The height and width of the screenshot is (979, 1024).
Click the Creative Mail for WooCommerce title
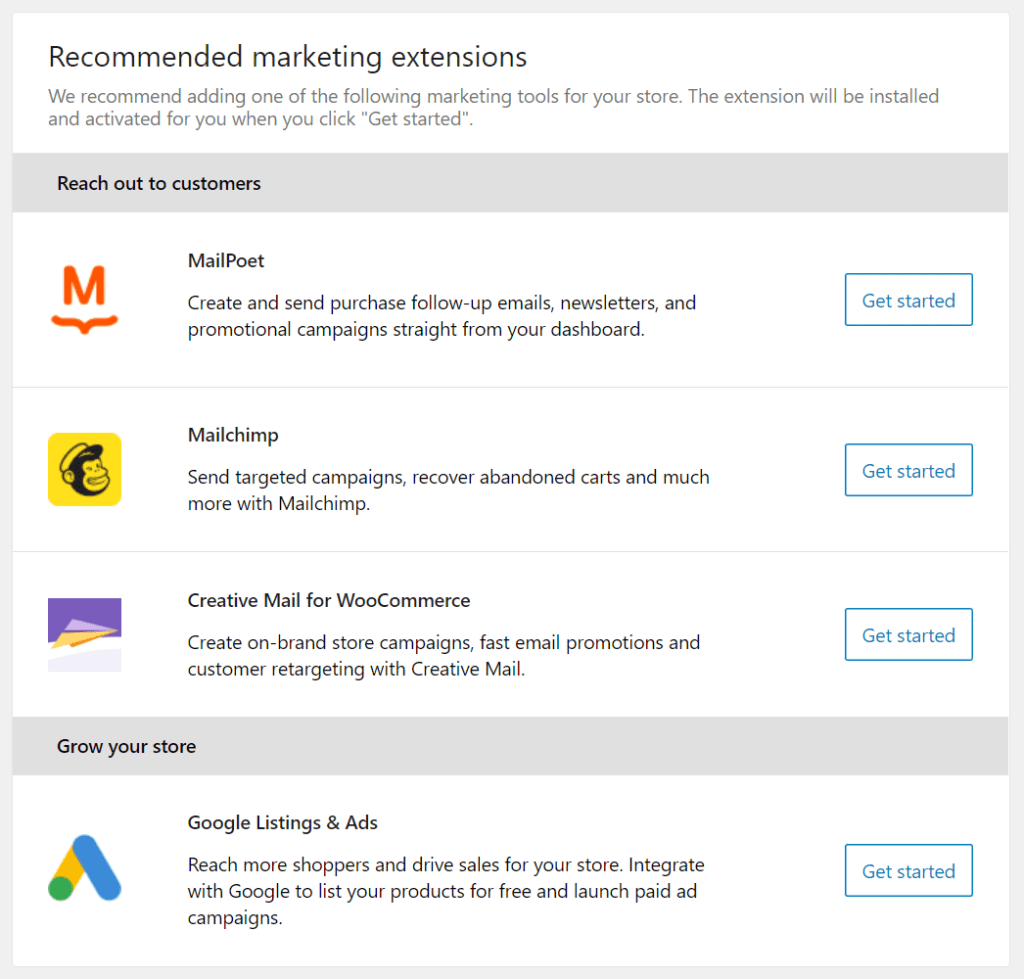329,601
